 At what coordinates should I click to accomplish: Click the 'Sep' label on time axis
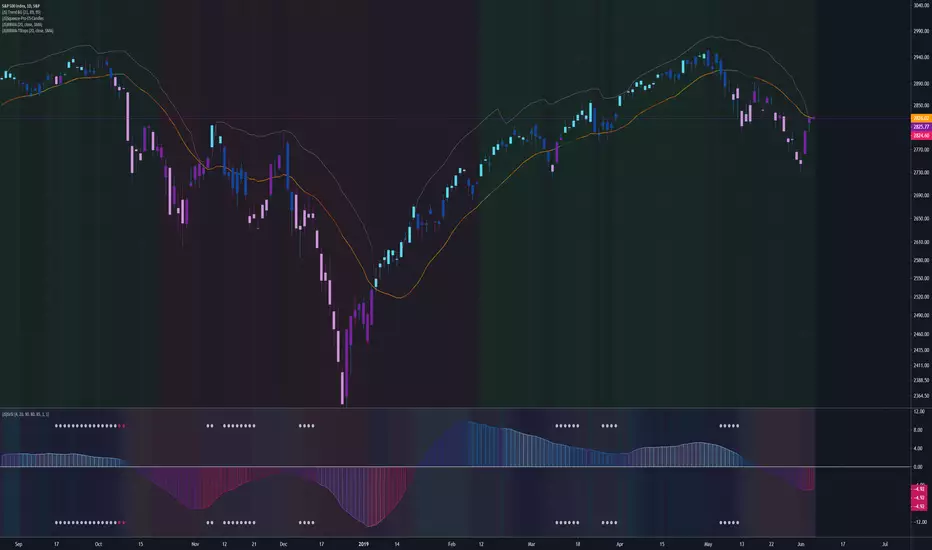tap(18, 544)
